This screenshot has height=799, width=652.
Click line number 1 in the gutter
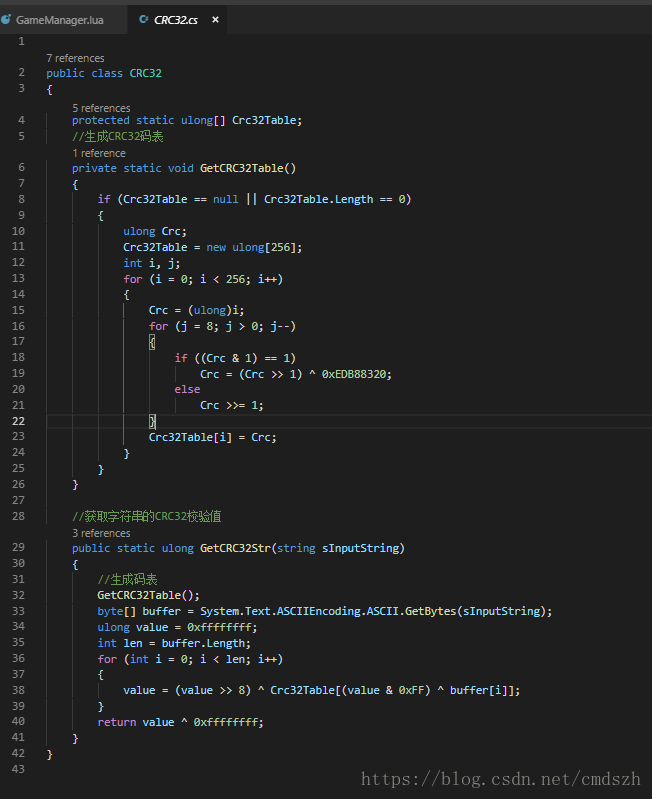tap(21, 41)
